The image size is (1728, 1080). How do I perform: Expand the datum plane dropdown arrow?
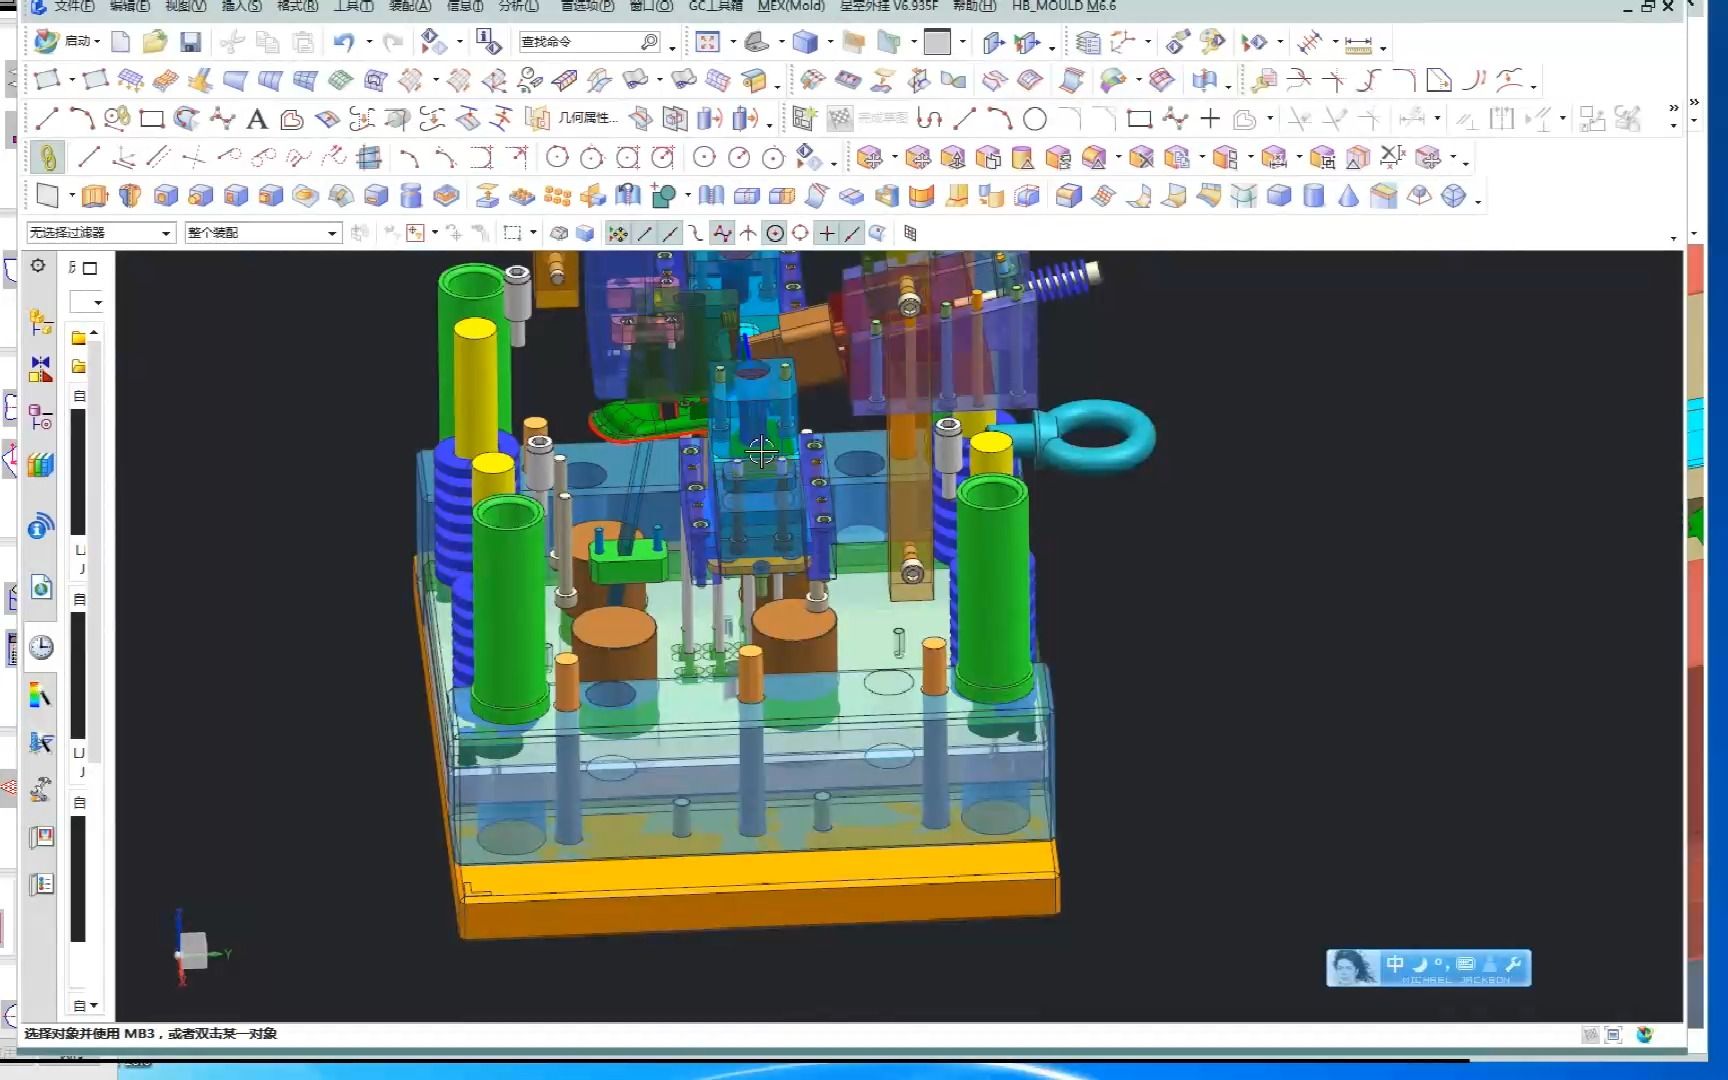point(72,195)
